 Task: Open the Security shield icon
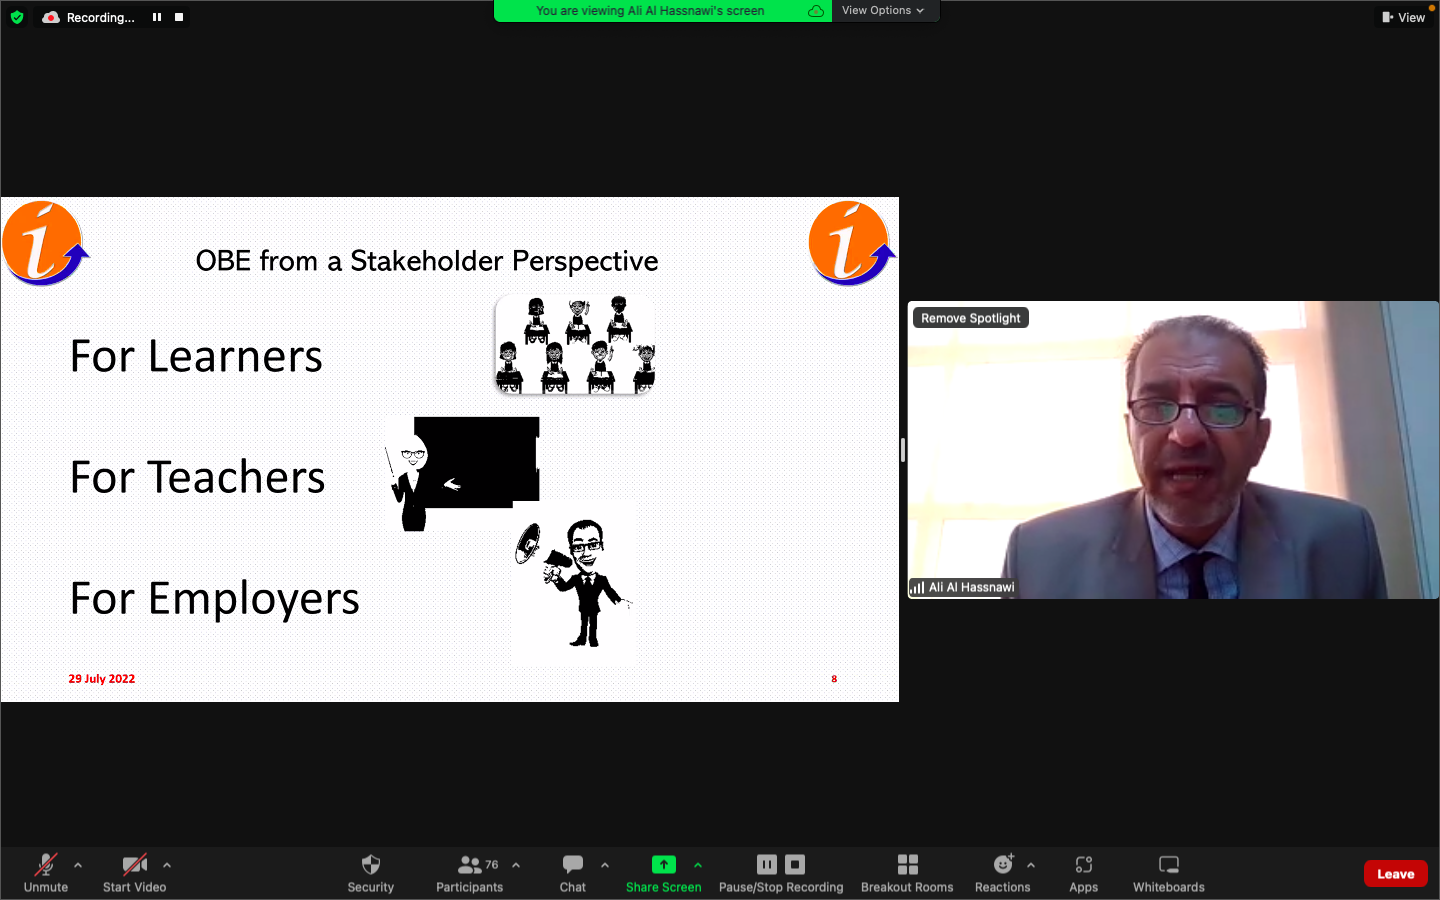[370, 865]
